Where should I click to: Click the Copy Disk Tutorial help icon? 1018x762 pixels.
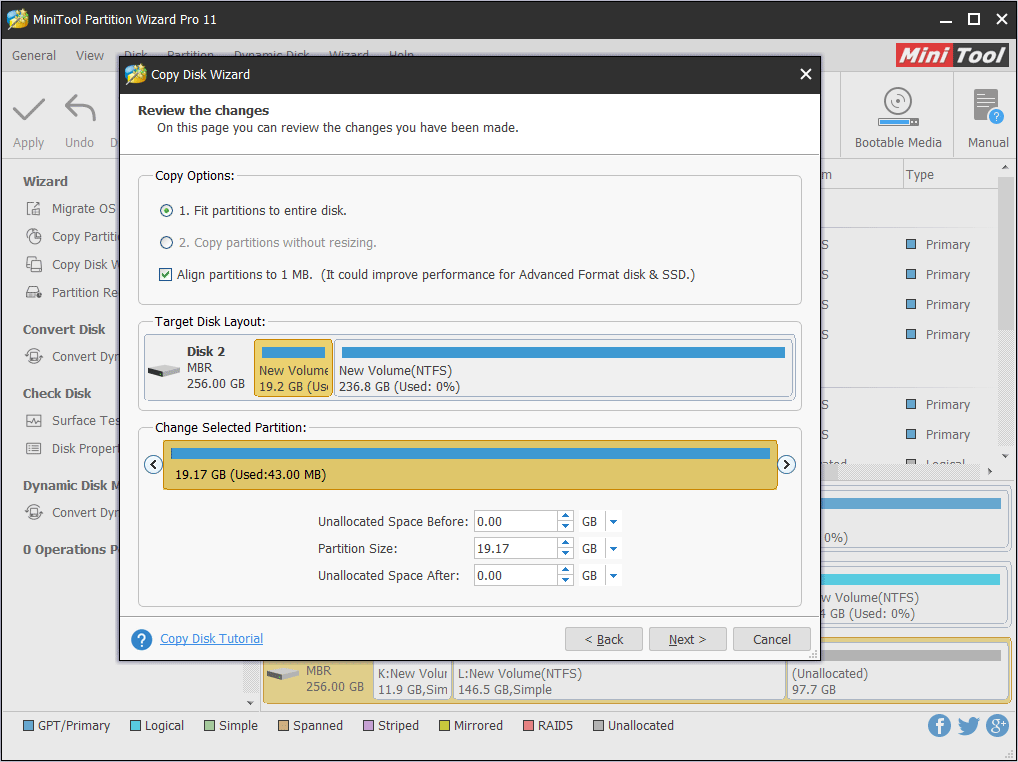coord(142,639)
